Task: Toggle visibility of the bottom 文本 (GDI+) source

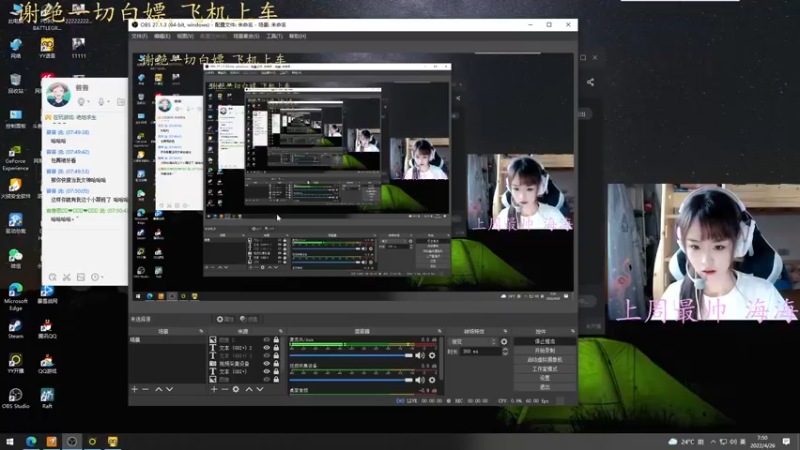Action: [266, 371]
